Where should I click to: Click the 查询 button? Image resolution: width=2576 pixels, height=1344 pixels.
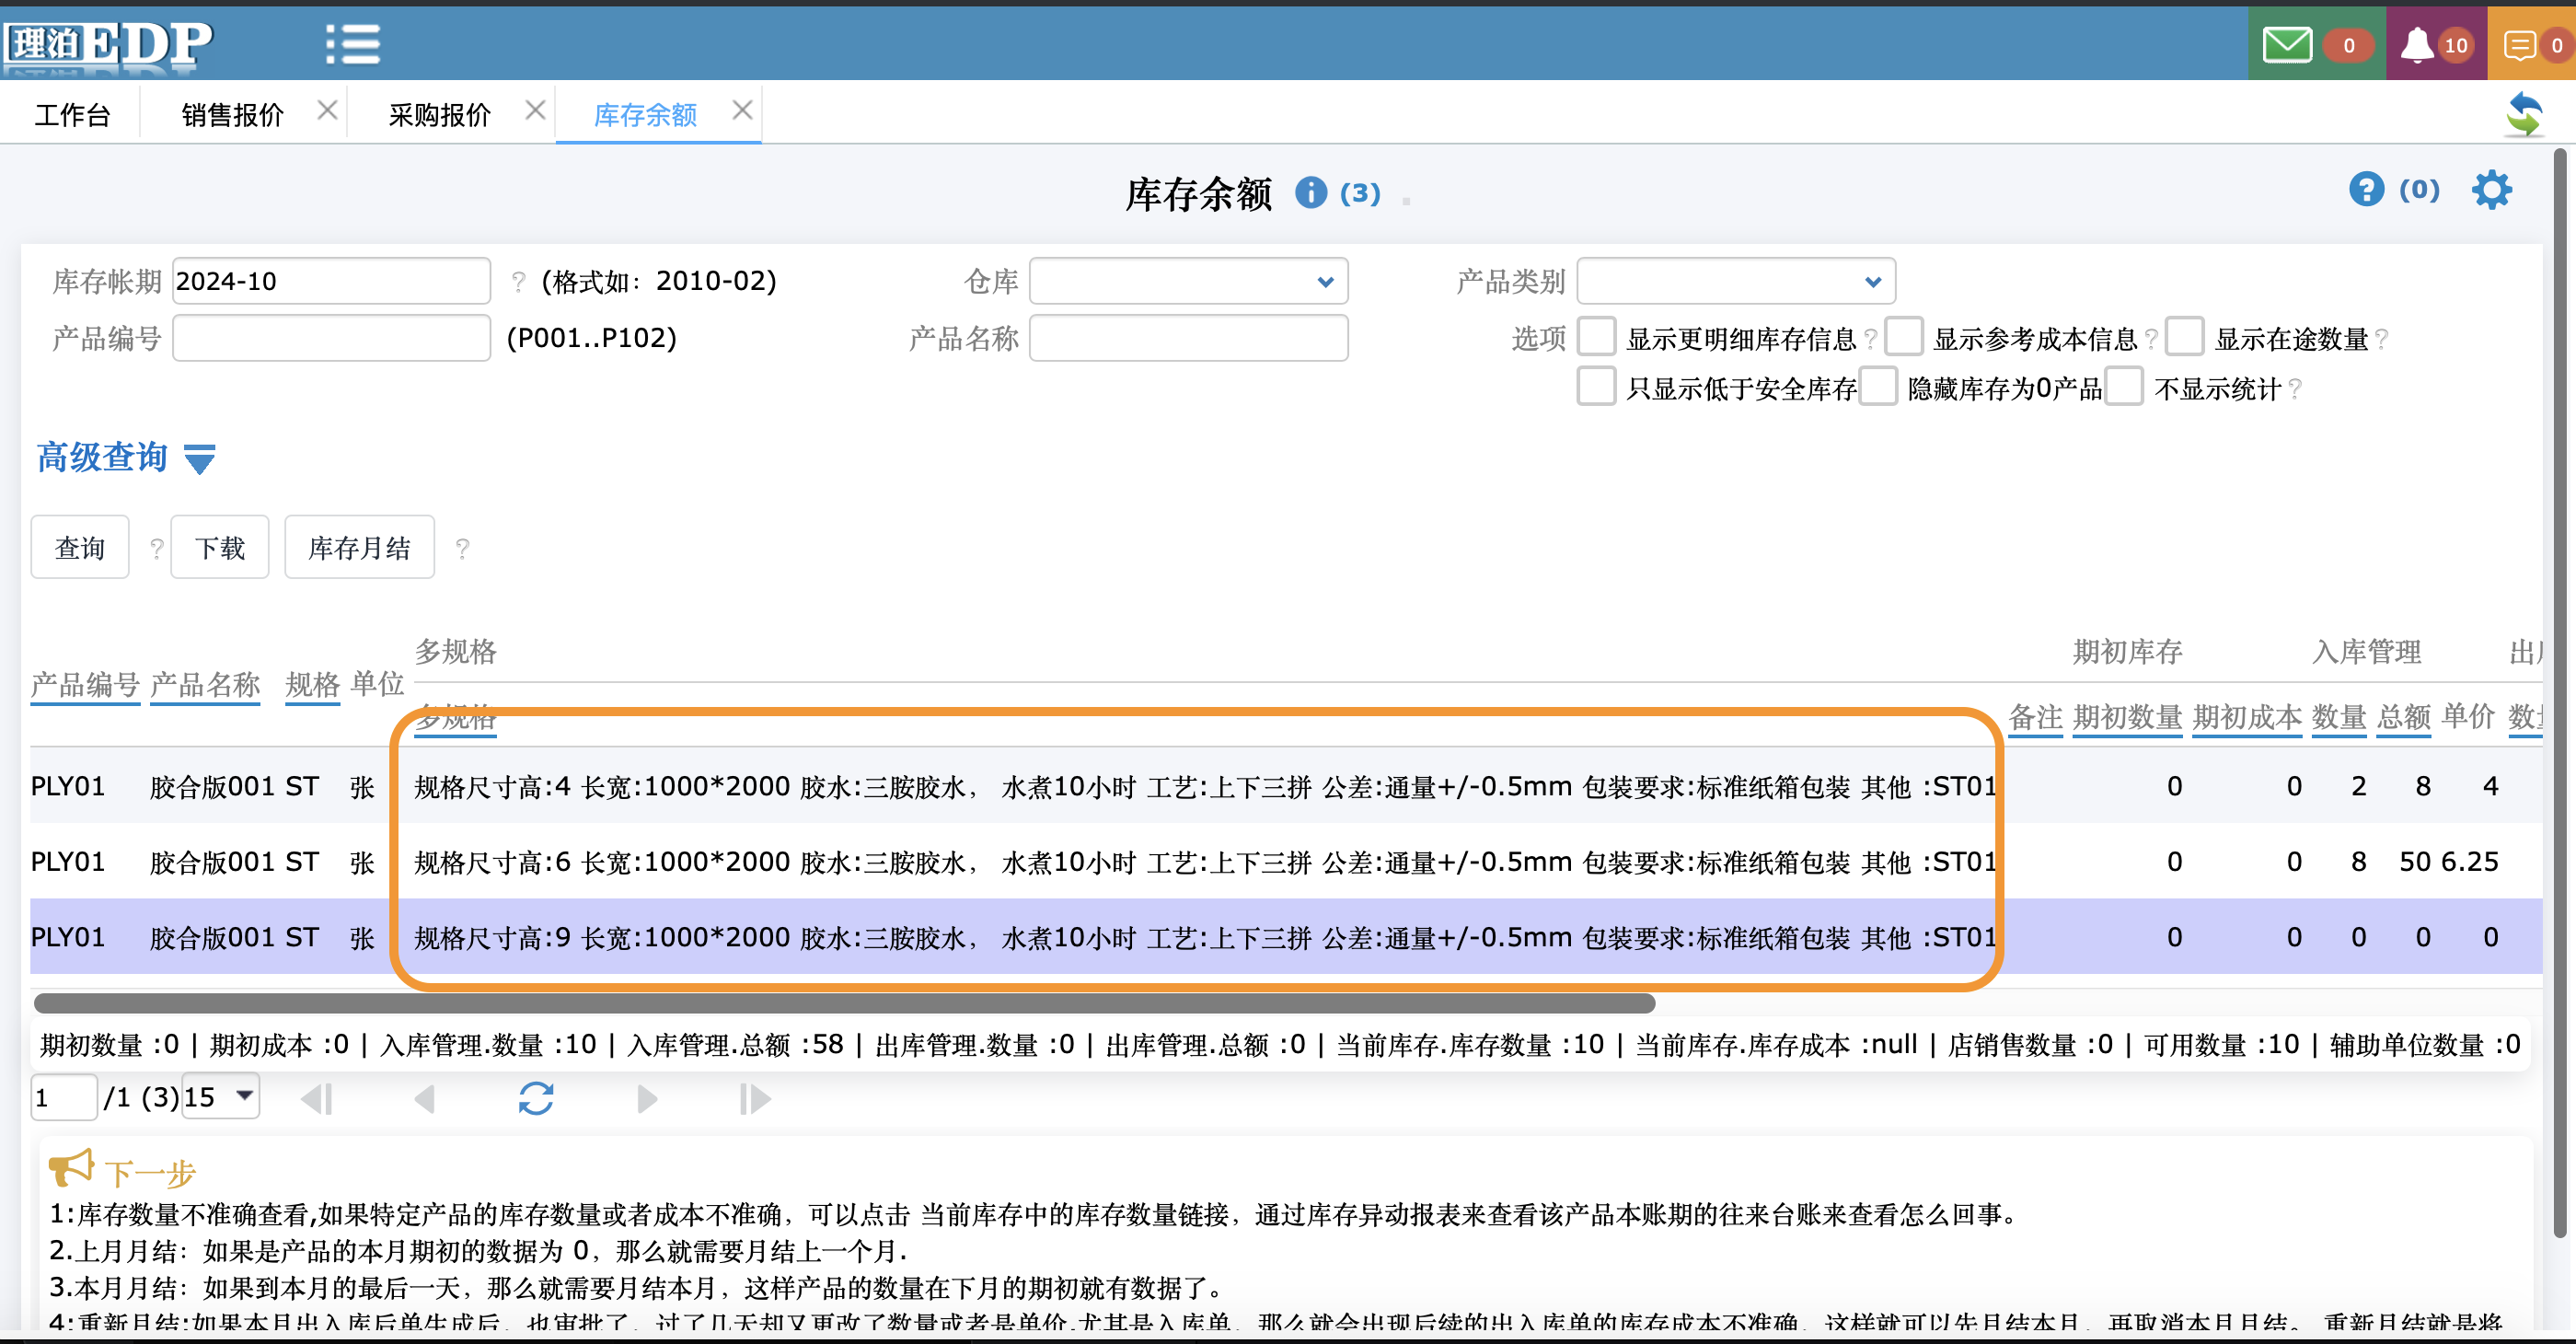(80, 547)
